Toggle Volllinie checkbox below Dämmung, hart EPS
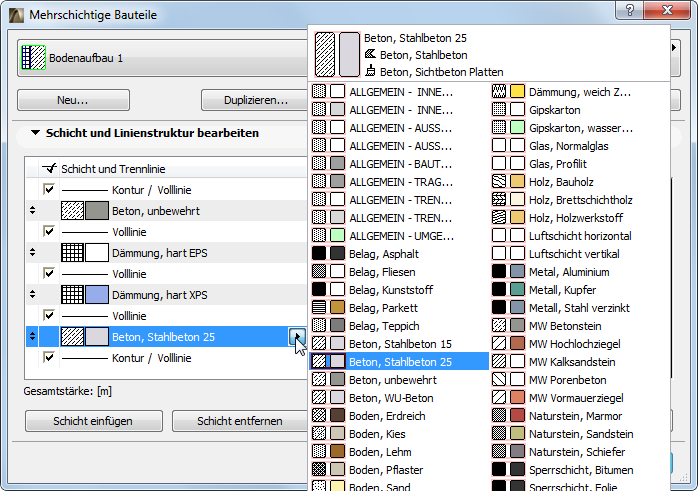Image resolution: width=698 pixels, height=491 pixels. [x=49, y=273]
